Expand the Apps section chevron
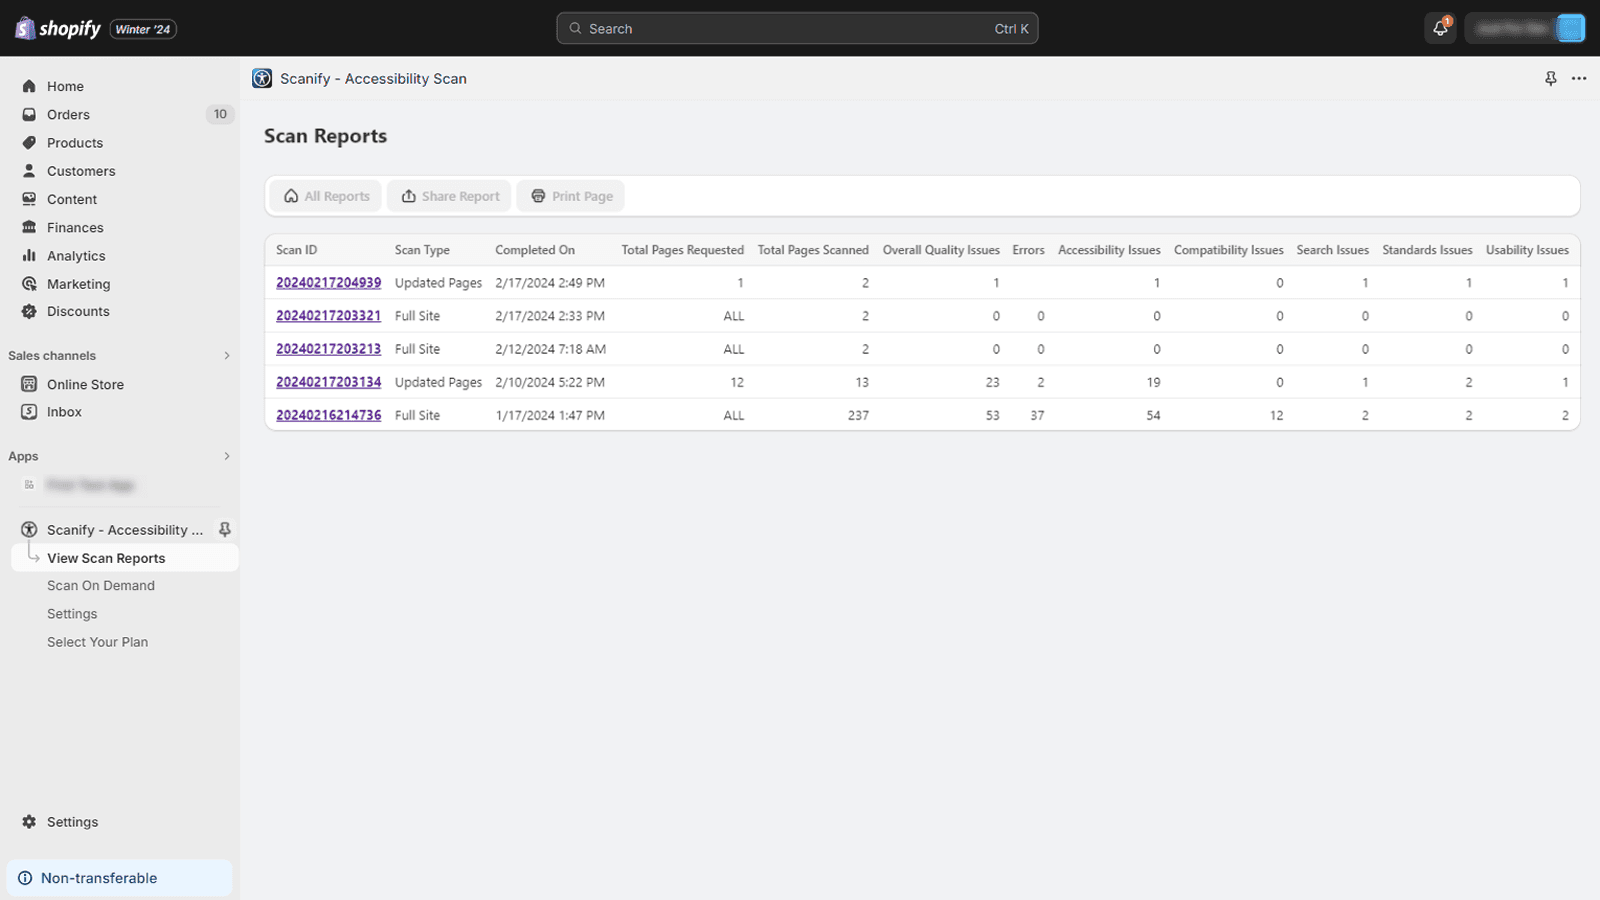The width and height of the screenshot is (1600, 900). (227, 457)
